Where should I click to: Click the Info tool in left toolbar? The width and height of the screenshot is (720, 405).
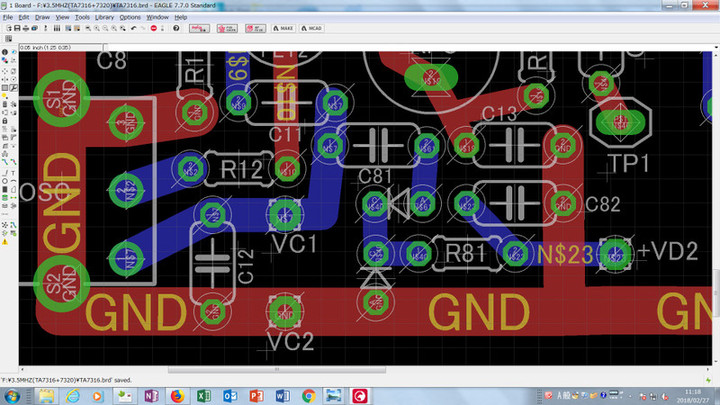tap(5, 52)
